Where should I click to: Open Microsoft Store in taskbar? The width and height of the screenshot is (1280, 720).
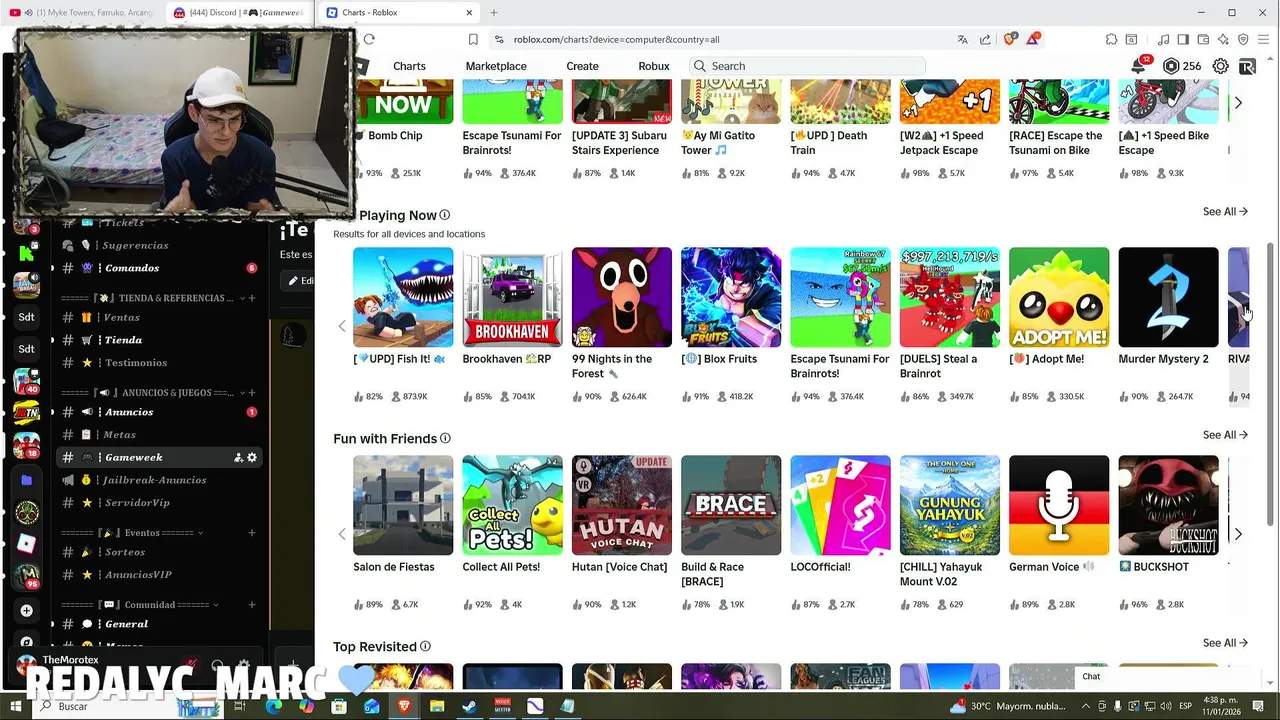[339, 706]
